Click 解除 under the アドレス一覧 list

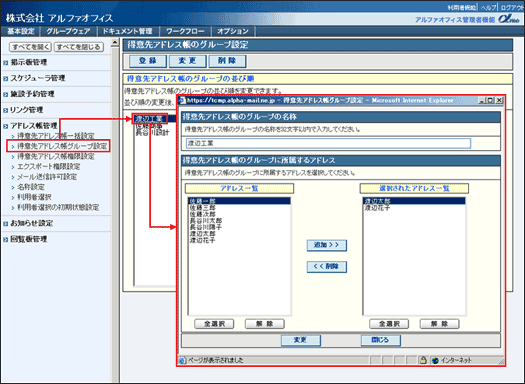point(265,324)
